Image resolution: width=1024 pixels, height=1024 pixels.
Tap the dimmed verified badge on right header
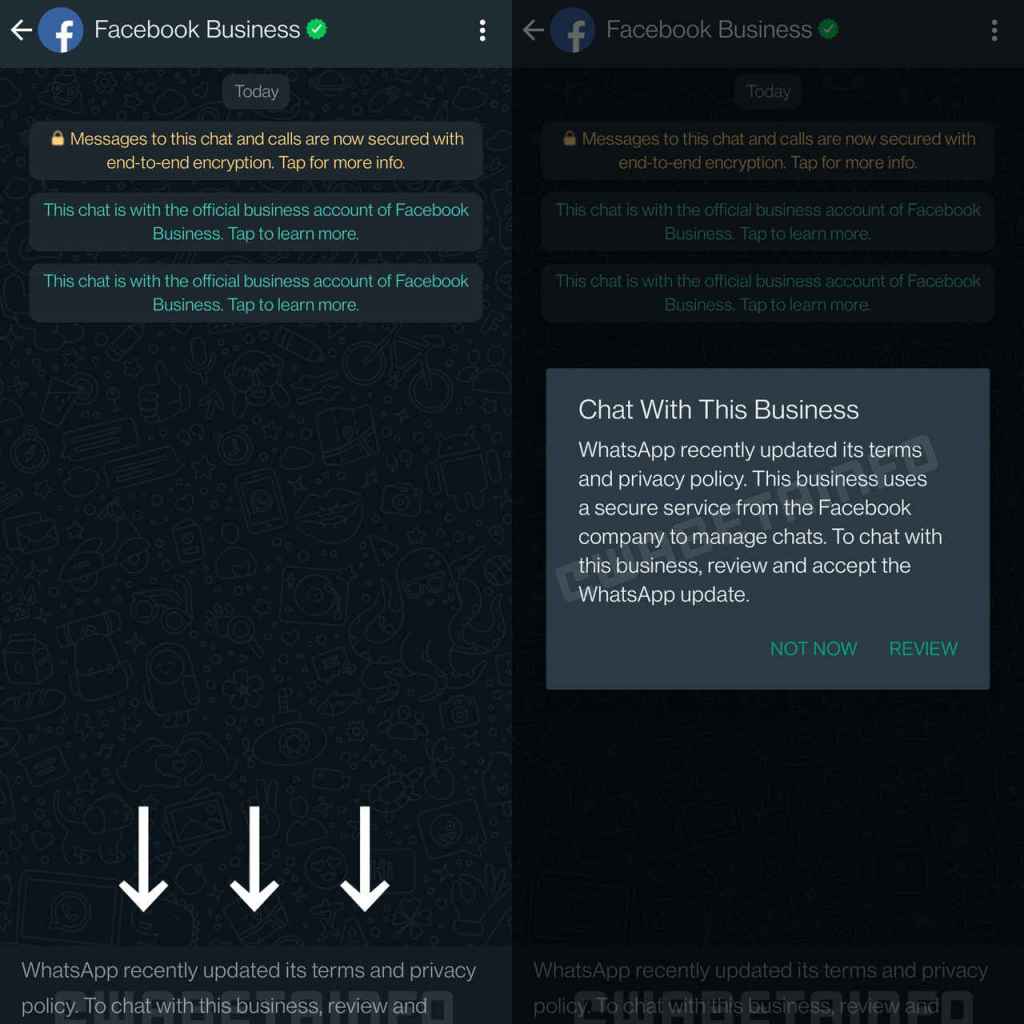pos(829,29)
